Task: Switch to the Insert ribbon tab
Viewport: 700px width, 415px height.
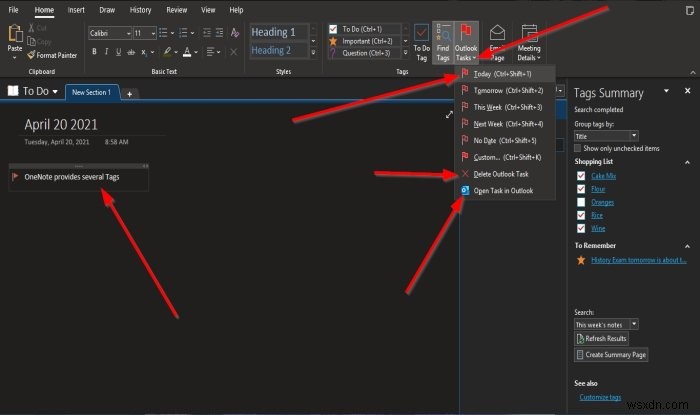Action: click(x=77, y=10)
